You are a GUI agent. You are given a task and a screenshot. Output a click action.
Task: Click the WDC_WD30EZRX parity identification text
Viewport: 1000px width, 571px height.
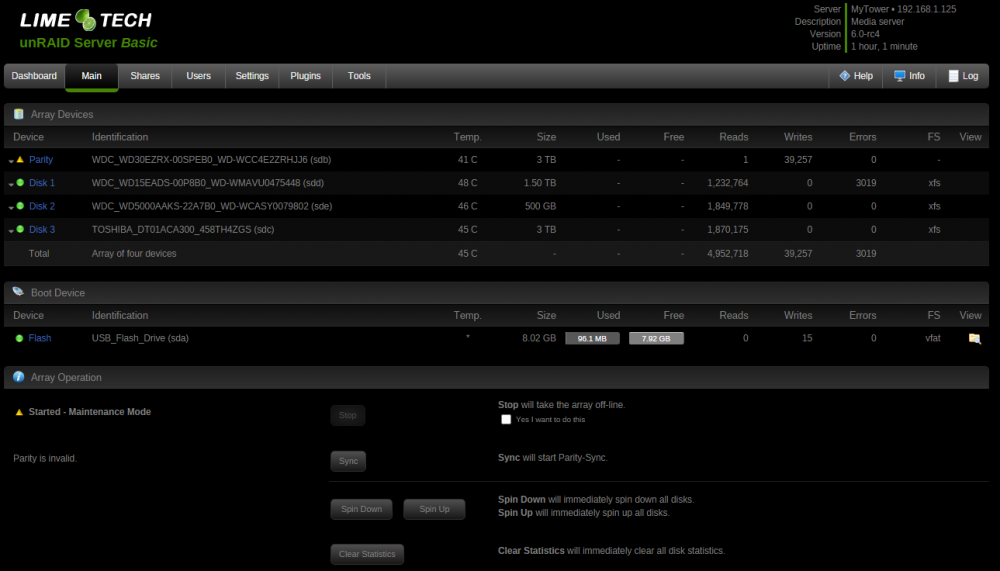[x=211, y=159]
